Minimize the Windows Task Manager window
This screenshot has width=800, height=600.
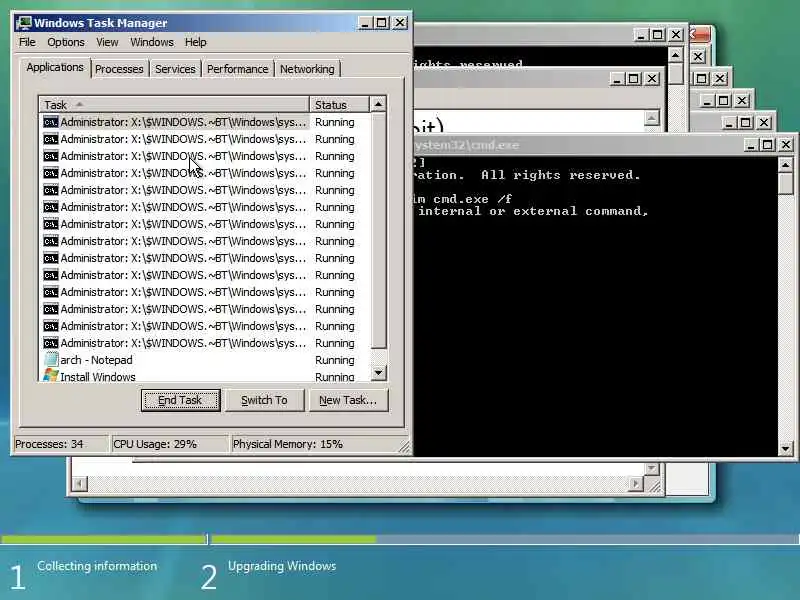[x=364, y=23]
